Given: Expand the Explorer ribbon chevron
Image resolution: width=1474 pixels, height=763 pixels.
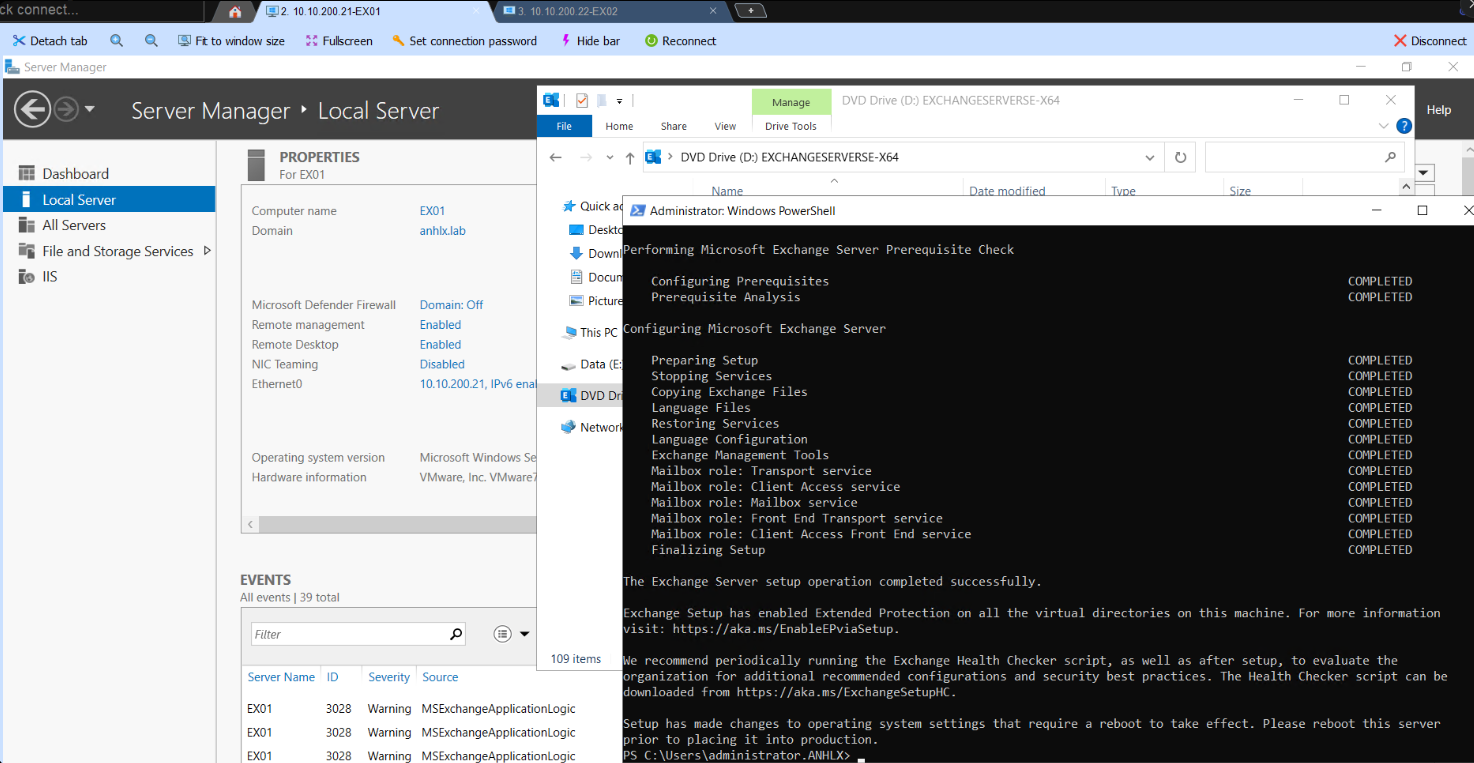Looking at the screenshot, I should tap(1384, 126).
